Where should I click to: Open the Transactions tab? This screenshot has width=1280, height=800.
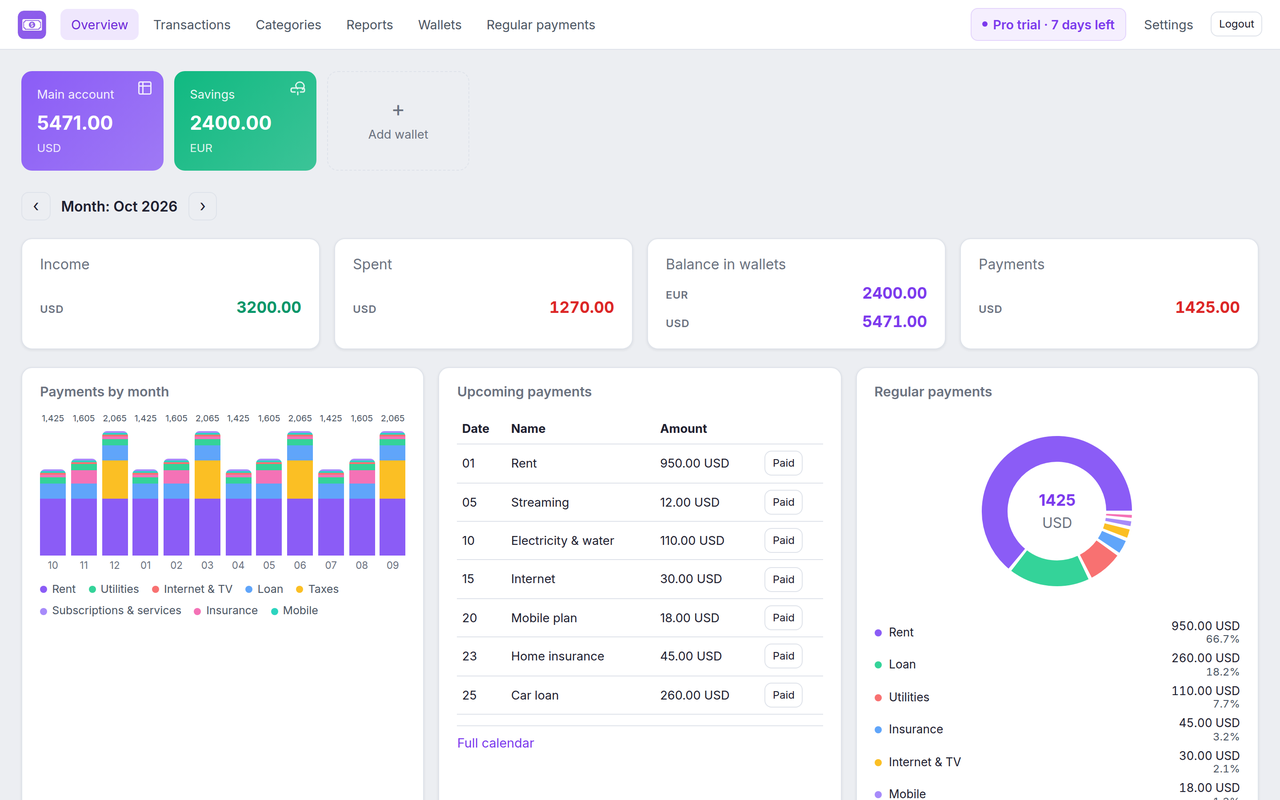point(192,24)
